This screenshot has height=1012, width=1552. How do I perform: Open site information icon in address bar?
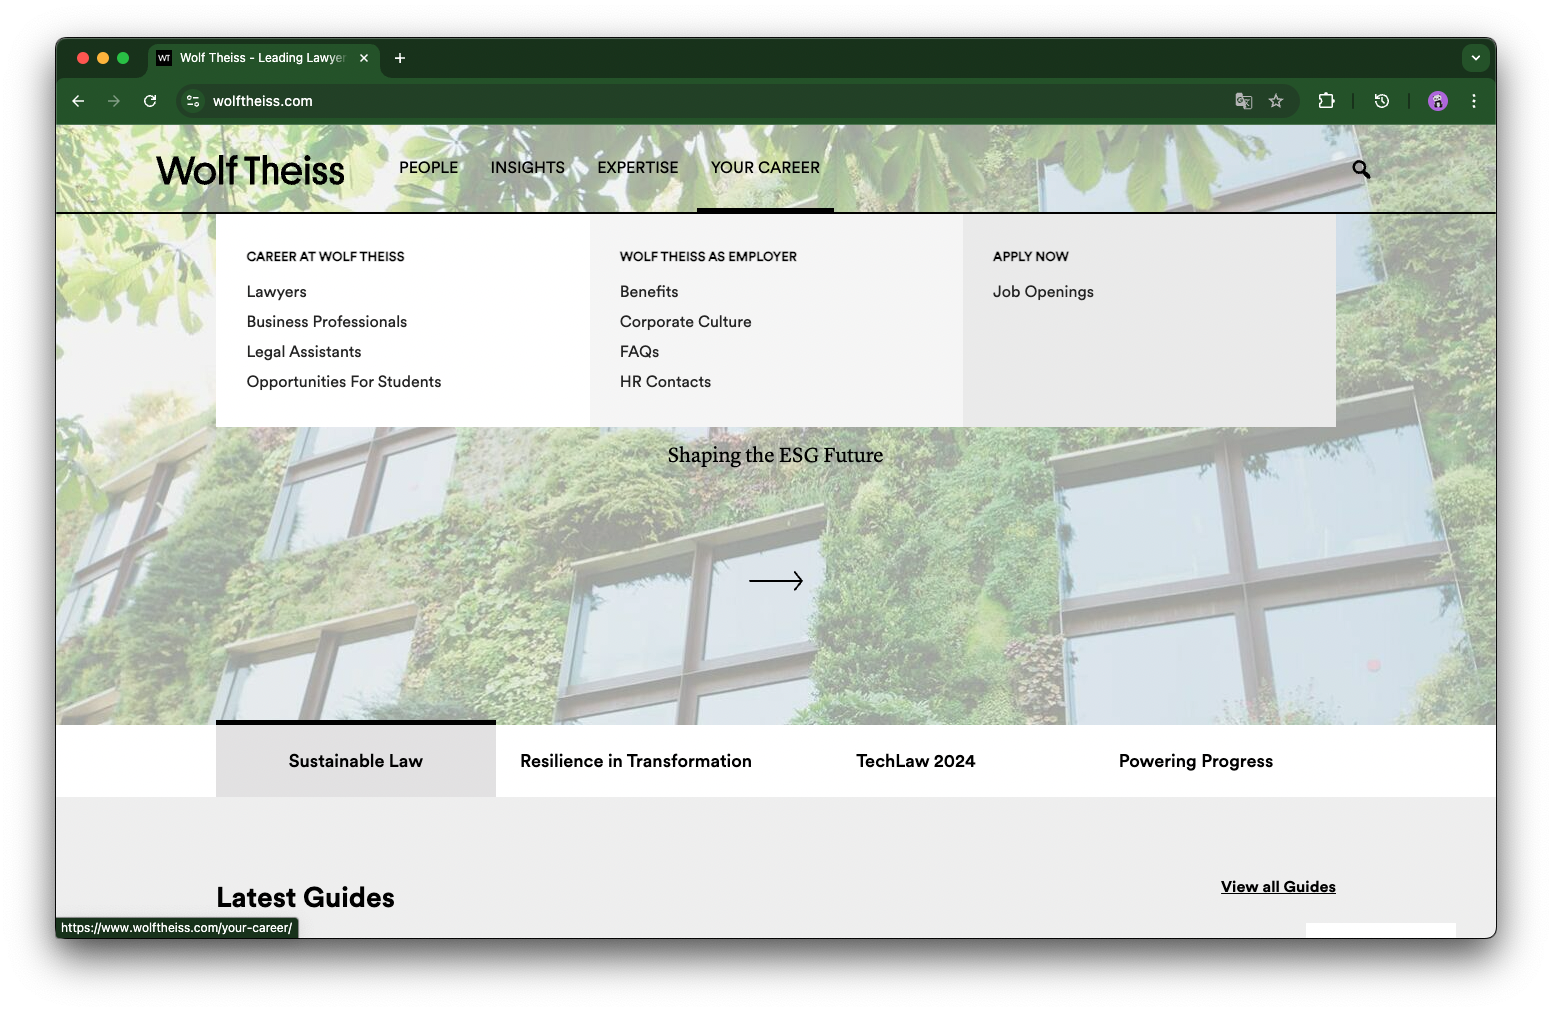pyautogui.click(x=193, y=101)
